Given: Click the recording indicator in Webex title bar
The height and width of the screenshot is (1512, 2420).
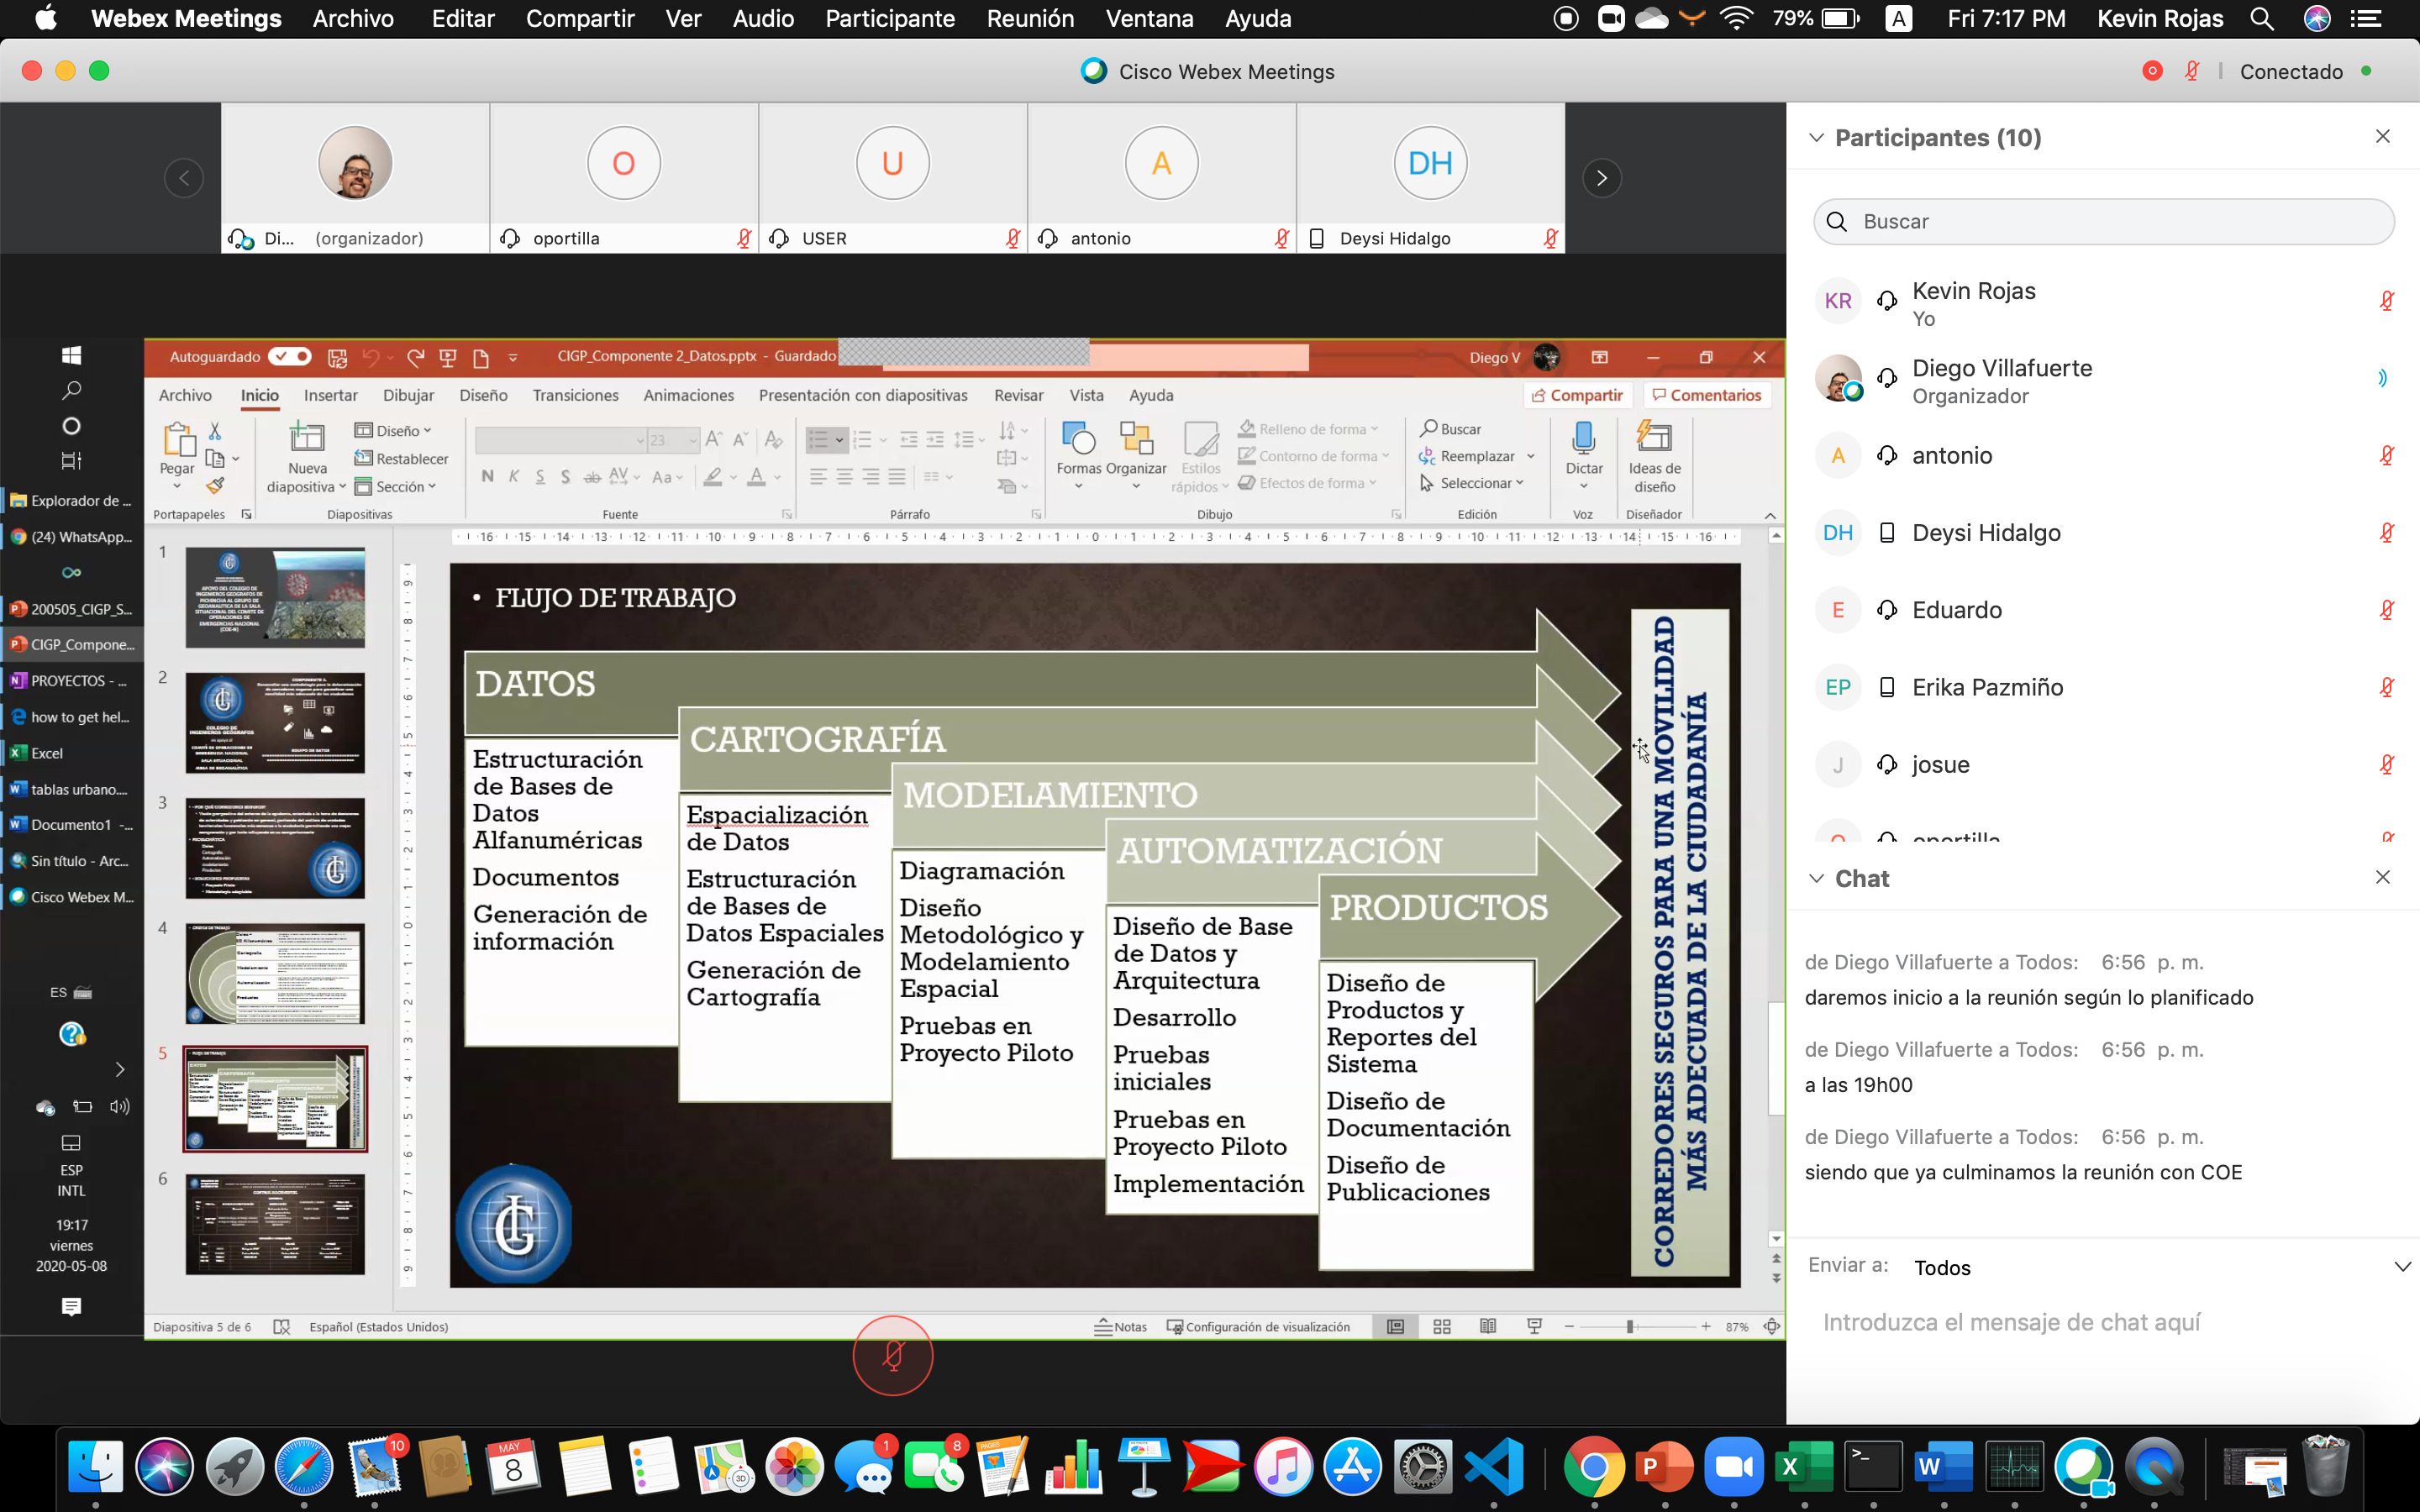Looking at the screenshot, I should tap(2152, 71).
